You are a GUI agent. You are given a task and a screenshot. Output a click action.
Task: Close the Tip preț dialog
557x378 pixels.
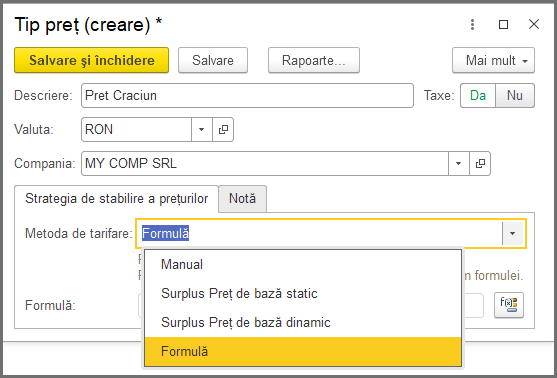tap(534, 25)
